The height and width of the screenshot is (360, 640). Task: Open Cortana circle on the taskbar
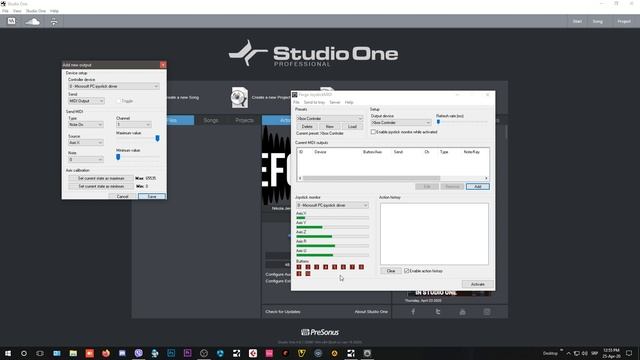(x=24, y=353)
